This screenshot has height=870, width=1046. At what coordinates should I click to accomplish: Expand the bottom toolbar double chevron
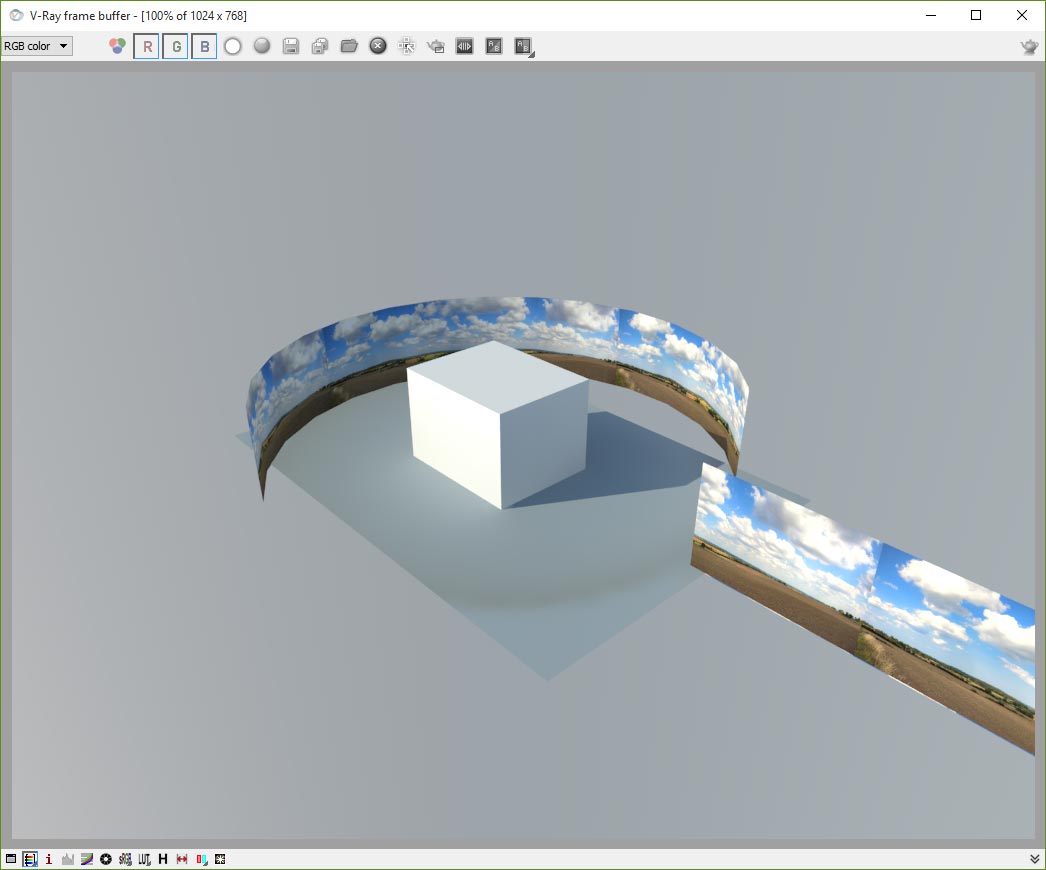1034,859
